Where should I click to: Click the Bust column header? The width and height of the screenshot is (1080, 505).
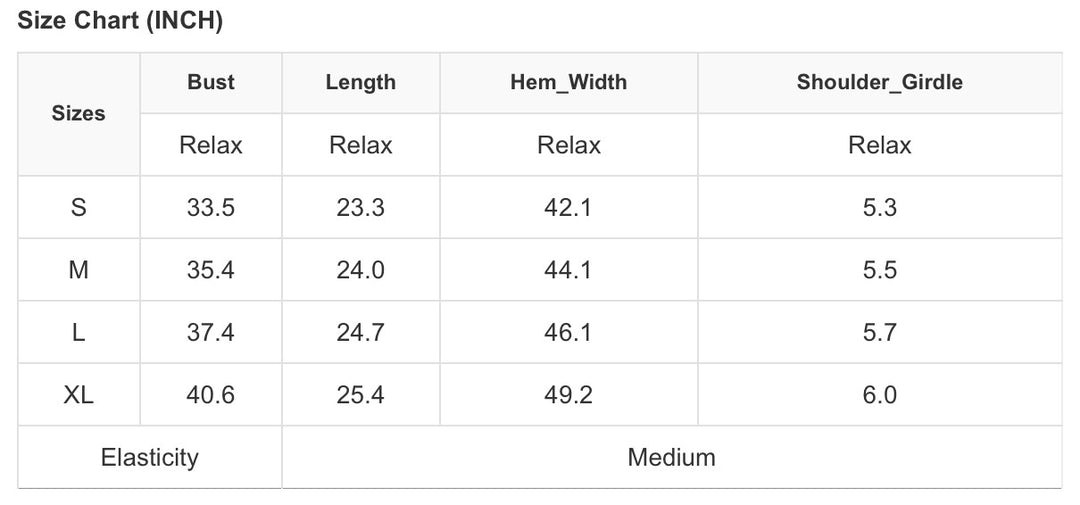click(x=211, y=82)
